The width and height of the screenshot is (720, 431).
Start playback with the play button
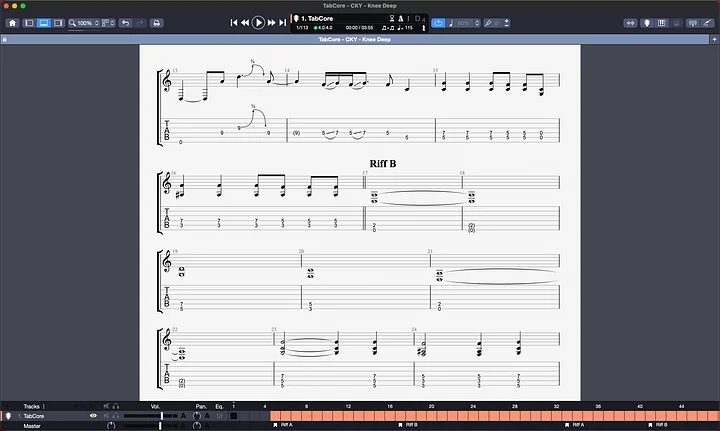[x=258, y=22]
